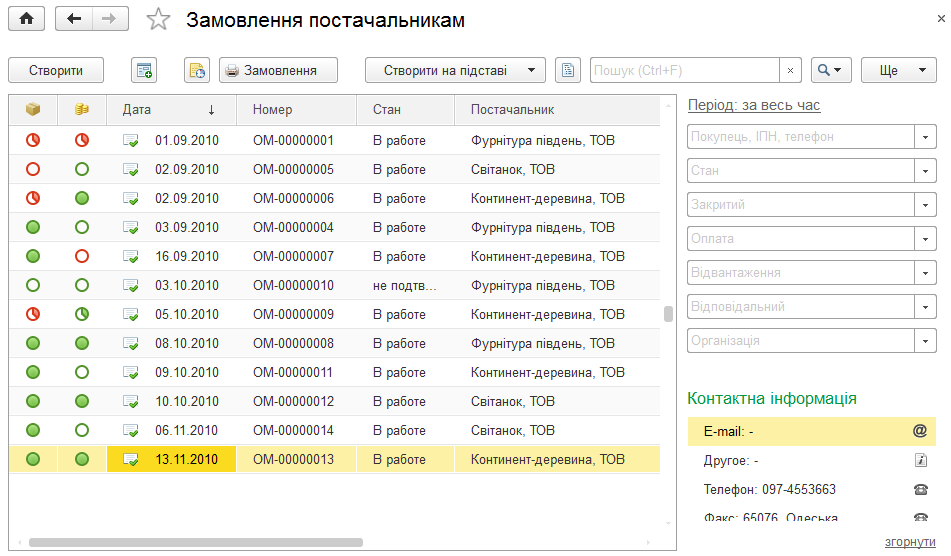
Task: Expand the Оплата filter dropdown
Action: (x=926, y=238)
